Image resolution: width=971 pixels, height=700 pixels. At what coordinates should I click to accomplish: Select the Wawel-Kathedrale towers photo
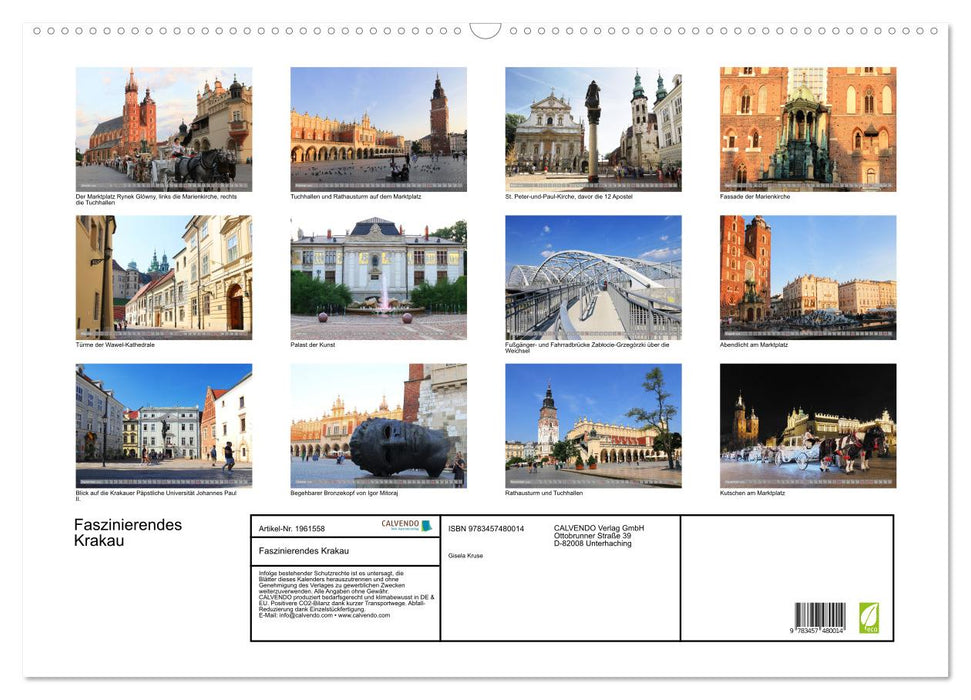164,277
